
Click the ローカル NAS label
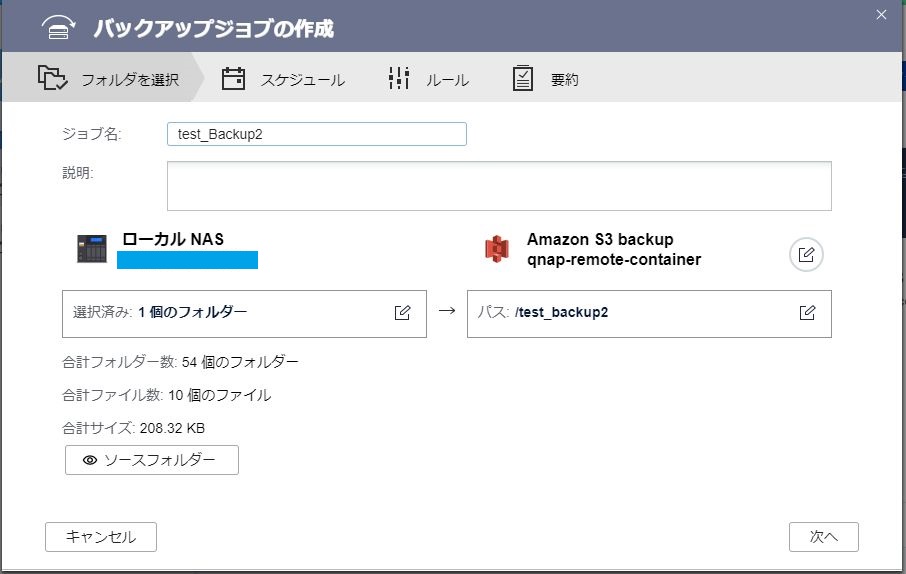pyautogui.click(x=173, y=239)
